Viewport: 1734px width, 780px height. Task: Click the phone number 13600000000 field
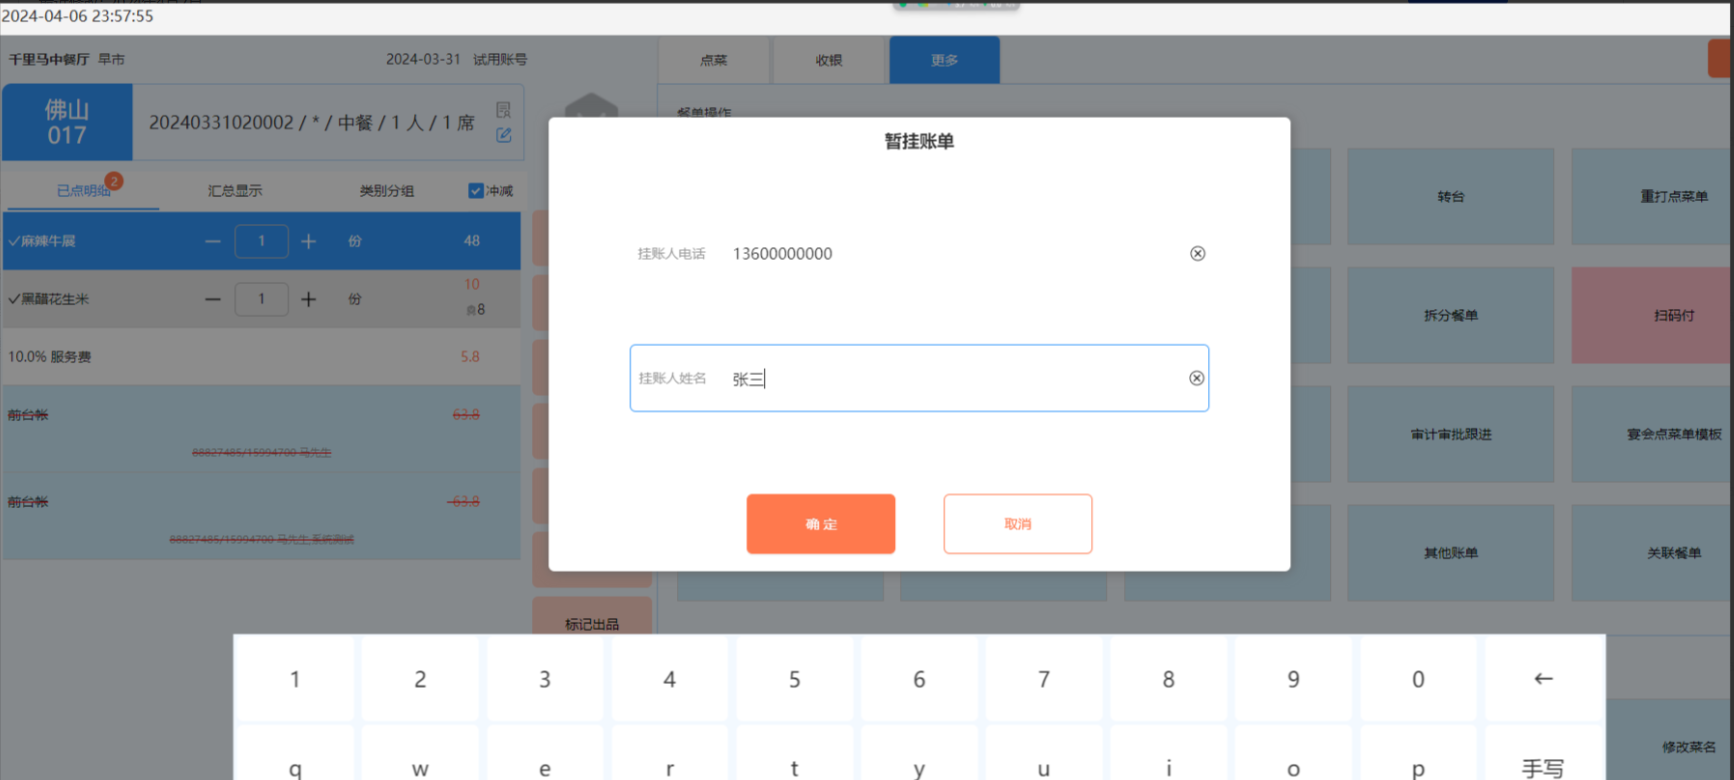[950, 254]
